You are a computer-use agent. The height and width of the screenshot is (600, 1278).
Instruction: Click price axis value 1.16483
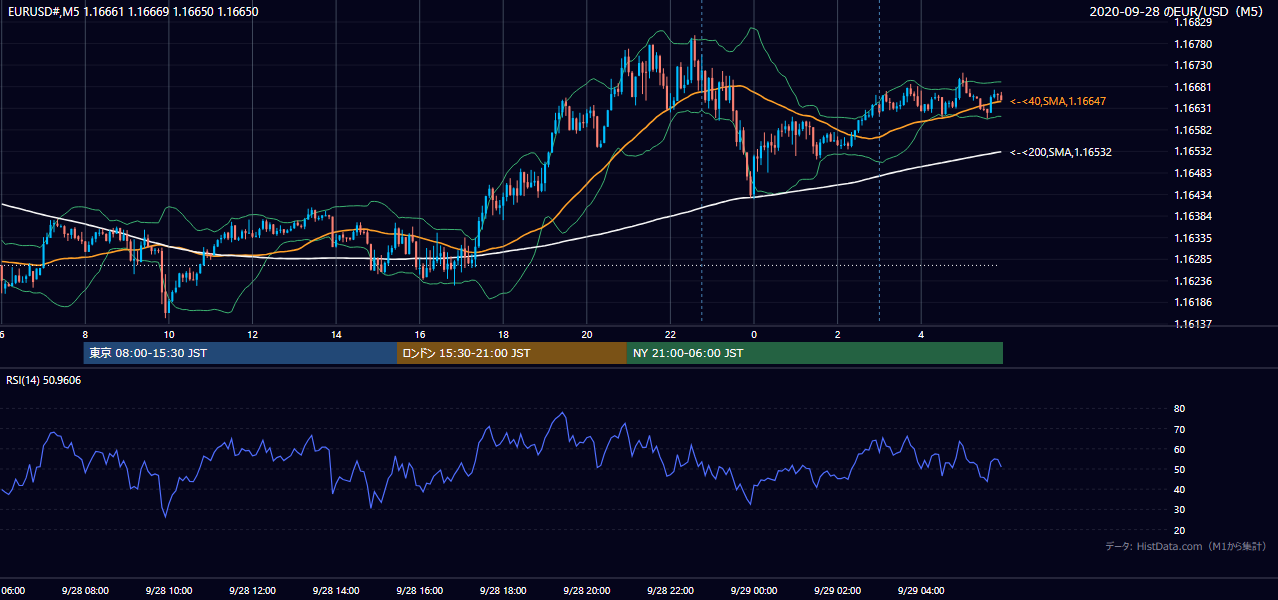point(1193,173)
